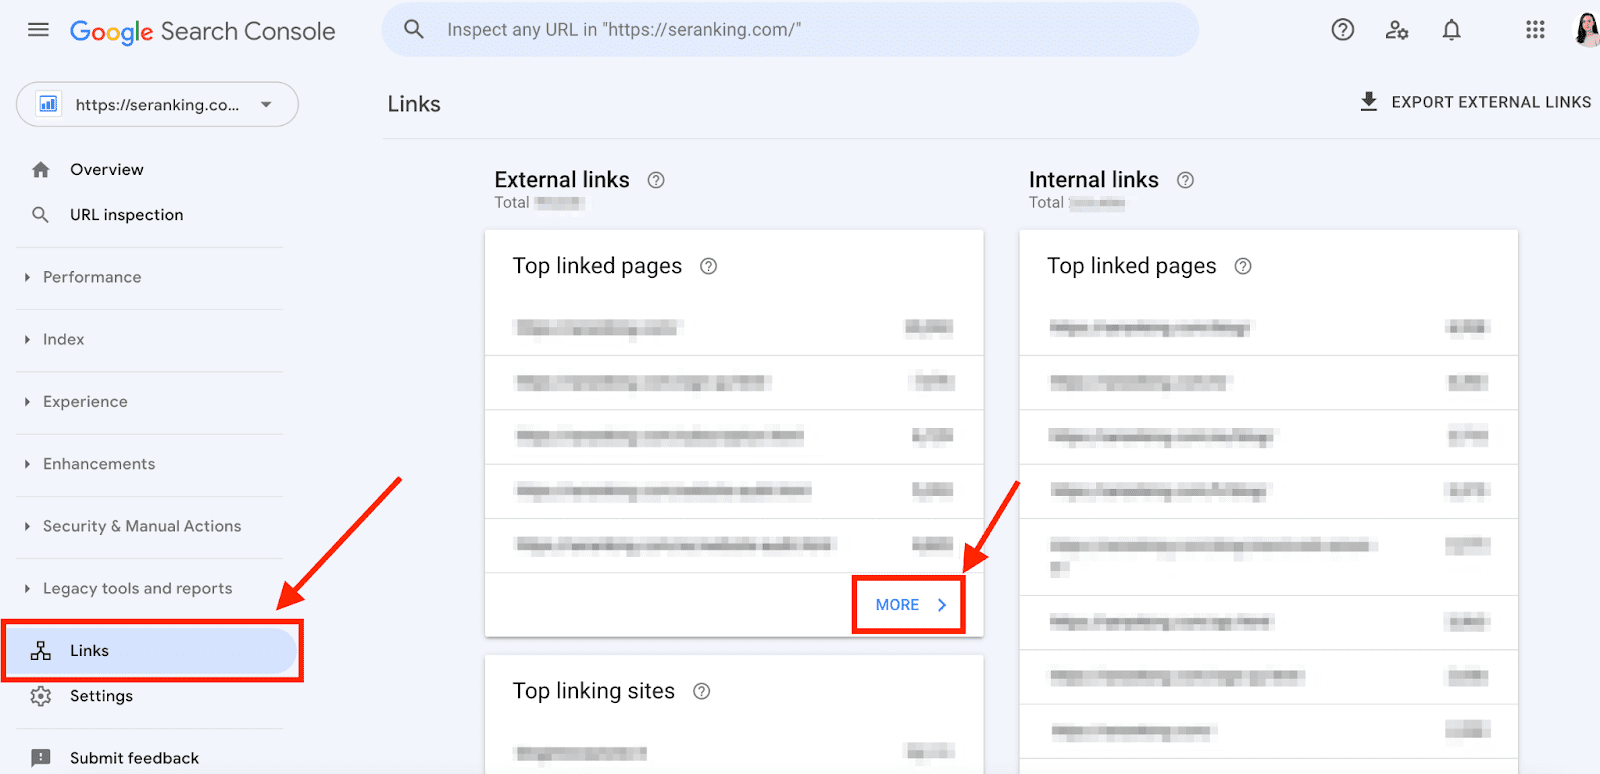The image size is (1600, 774).
Task: Open the notifications bell
Action: [1451, 30]
